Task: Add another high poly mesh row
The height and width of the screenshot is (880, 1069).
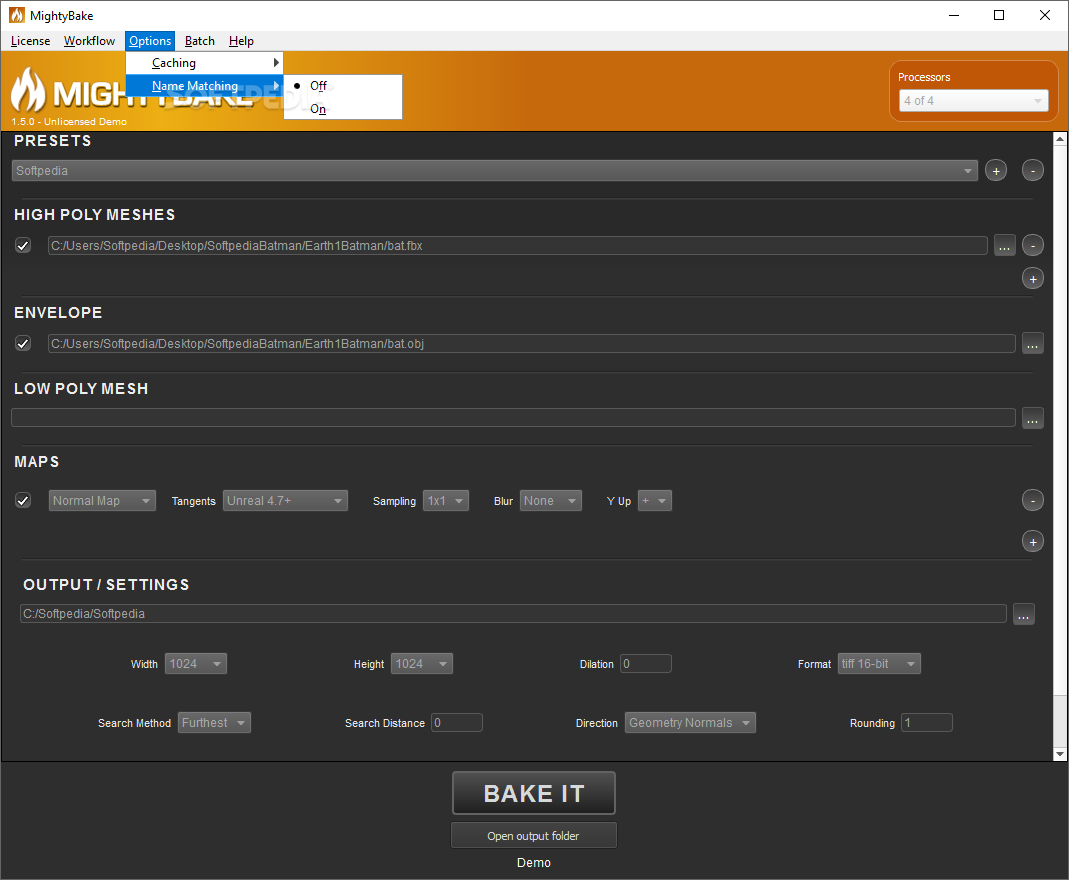Action: (x=1032, y=278)
